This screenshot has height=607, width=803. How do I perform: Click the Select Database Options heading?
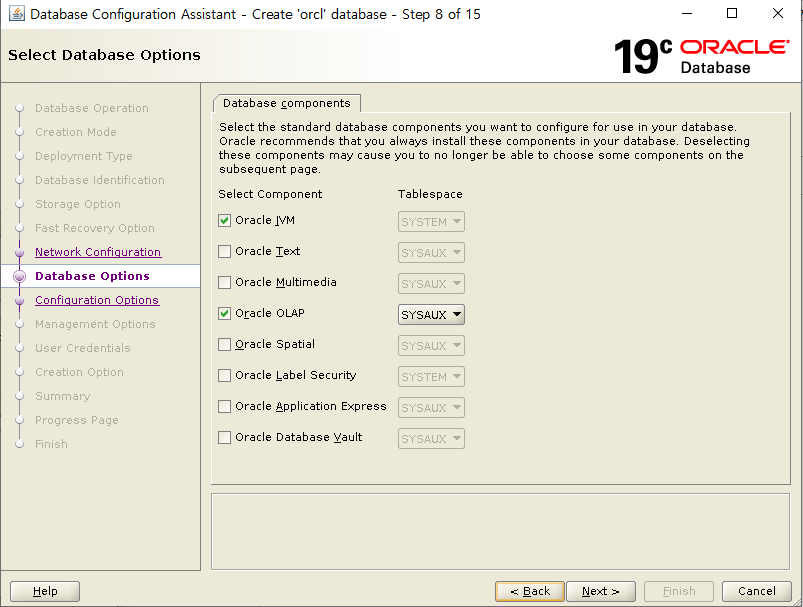point(104,55)
